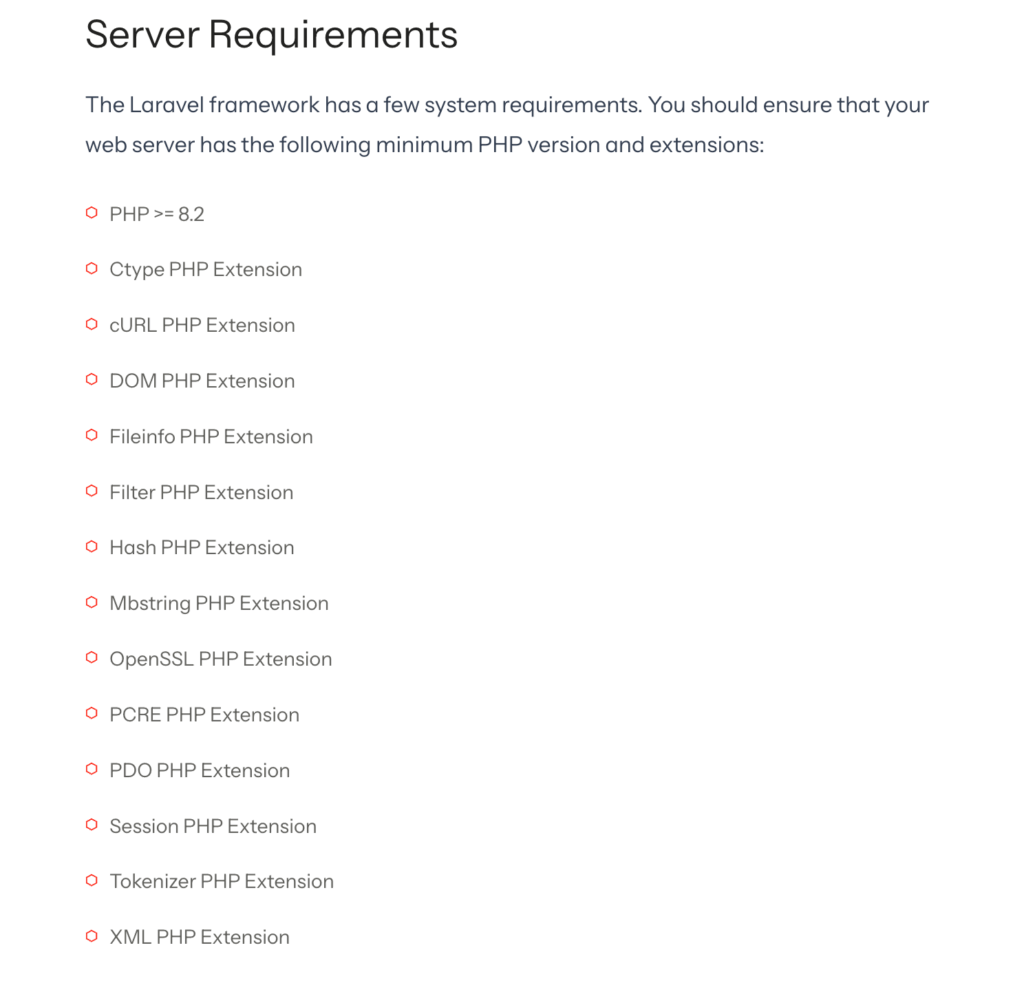Image resolution: width=1024 pixels, height=983 pixels.
Task: Click the bullet icon beside Filter PHP Extension
Action: pyautogui.click(x=91, y=491)
